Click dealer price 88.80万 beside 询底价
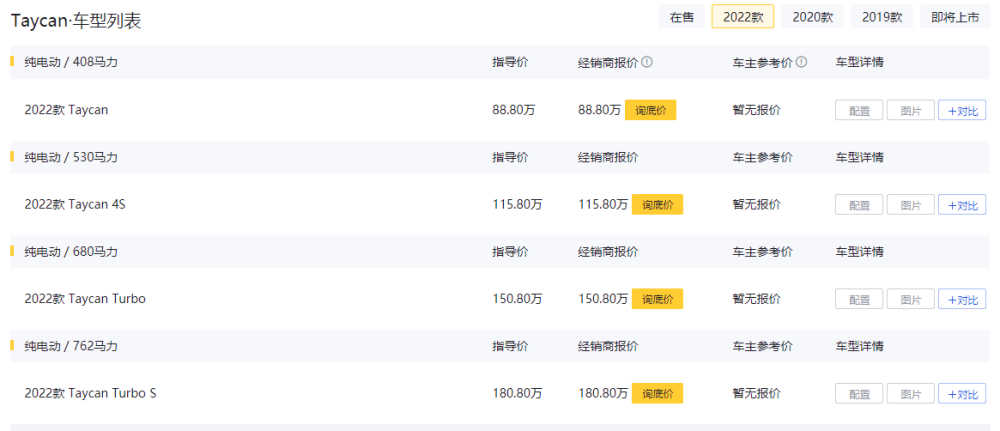1000x431 pixels. click(x=599, y=110)
